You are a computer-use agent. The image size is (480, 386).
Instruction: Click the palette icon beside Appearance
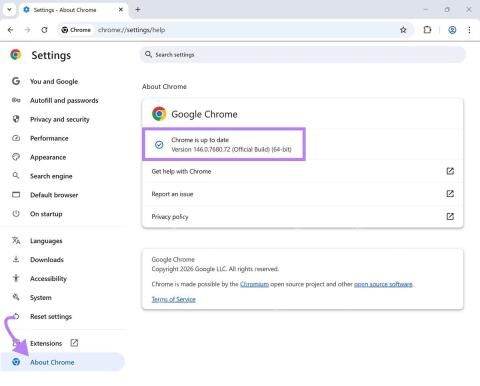point(16,157)
